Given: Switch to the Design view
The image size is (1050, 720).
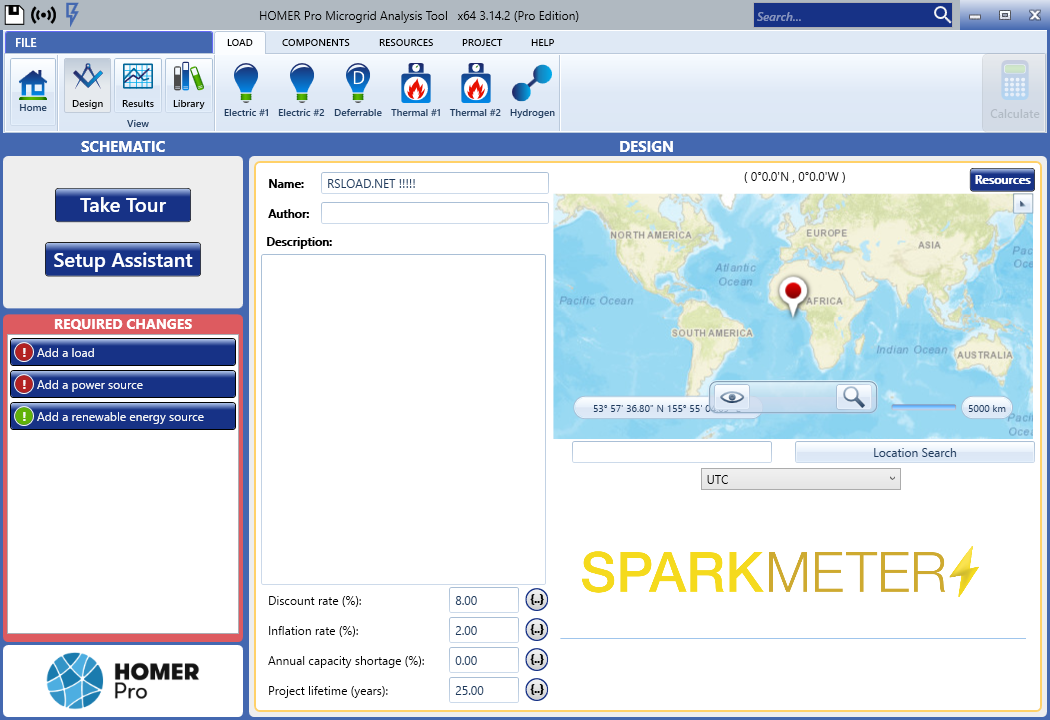Looking at the screenshot, I should pos(88,85).
